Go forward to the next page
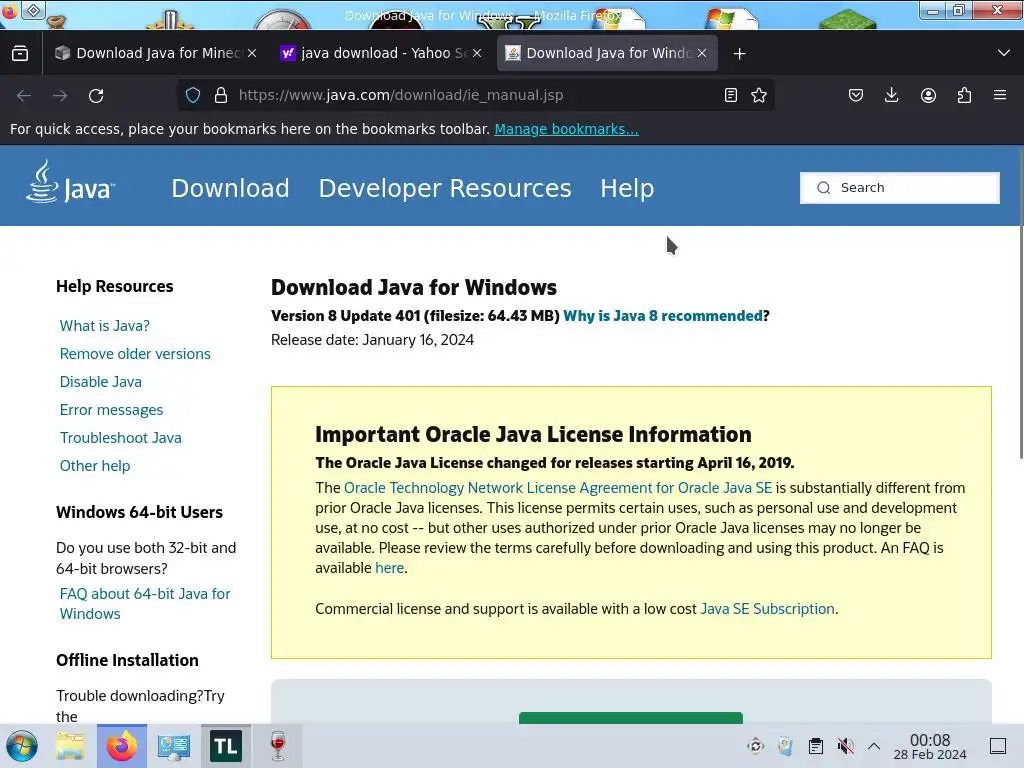This screenshot has height=768, width=1024. pos(60,95)
